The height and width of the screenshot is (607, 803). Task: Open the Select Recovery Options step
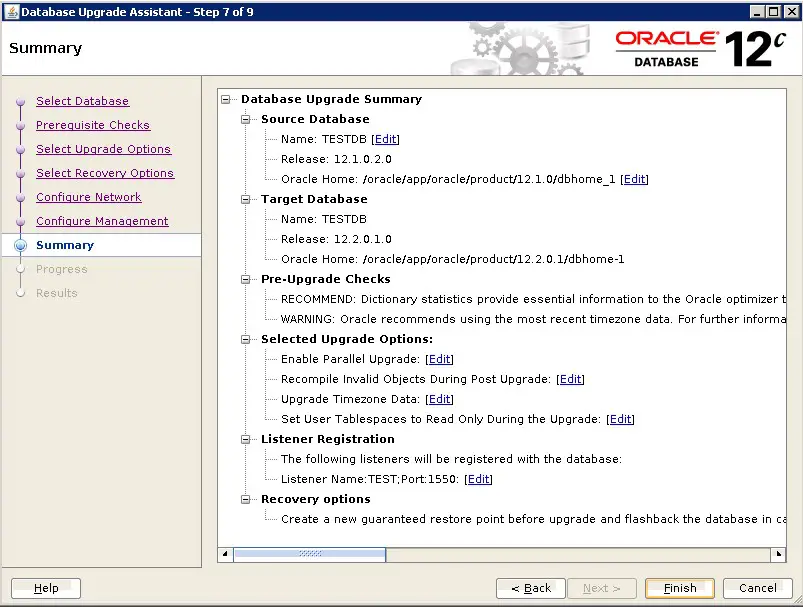pos(105,173)
